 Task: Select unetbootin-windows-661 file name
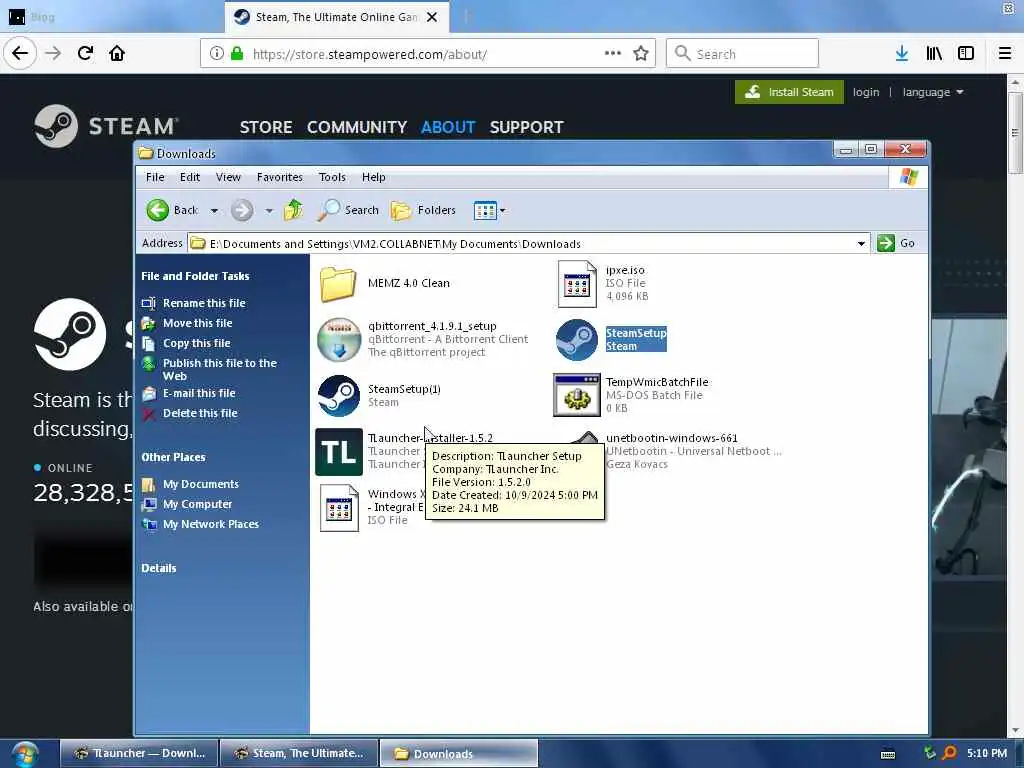click(x=671, y=438)
